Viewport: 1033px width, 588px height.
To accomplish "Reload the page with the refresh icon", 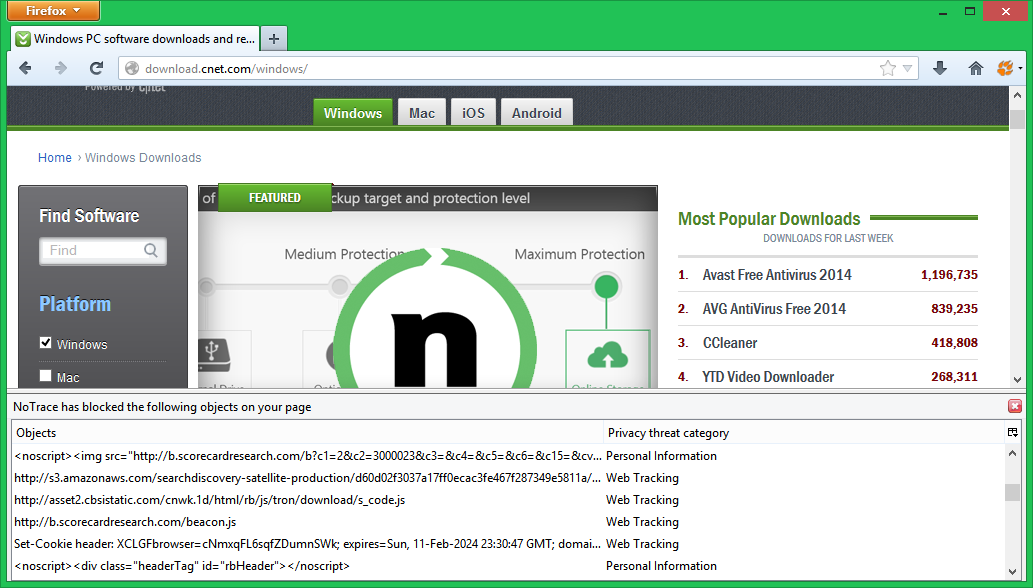I will pos(96,68).
